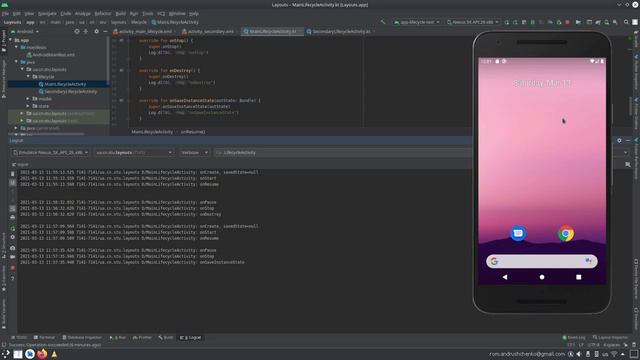Open the Android project view dropdown
Screen dimensions: 640x360
tap(24, 31)
